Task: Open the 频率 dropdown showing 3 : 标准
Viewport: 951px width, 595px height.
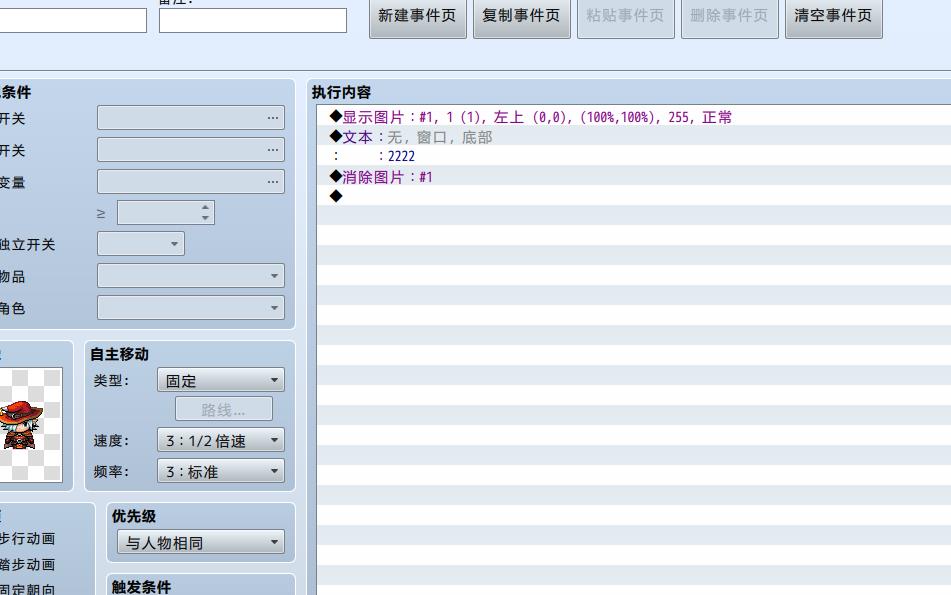Action: (221, 471)
